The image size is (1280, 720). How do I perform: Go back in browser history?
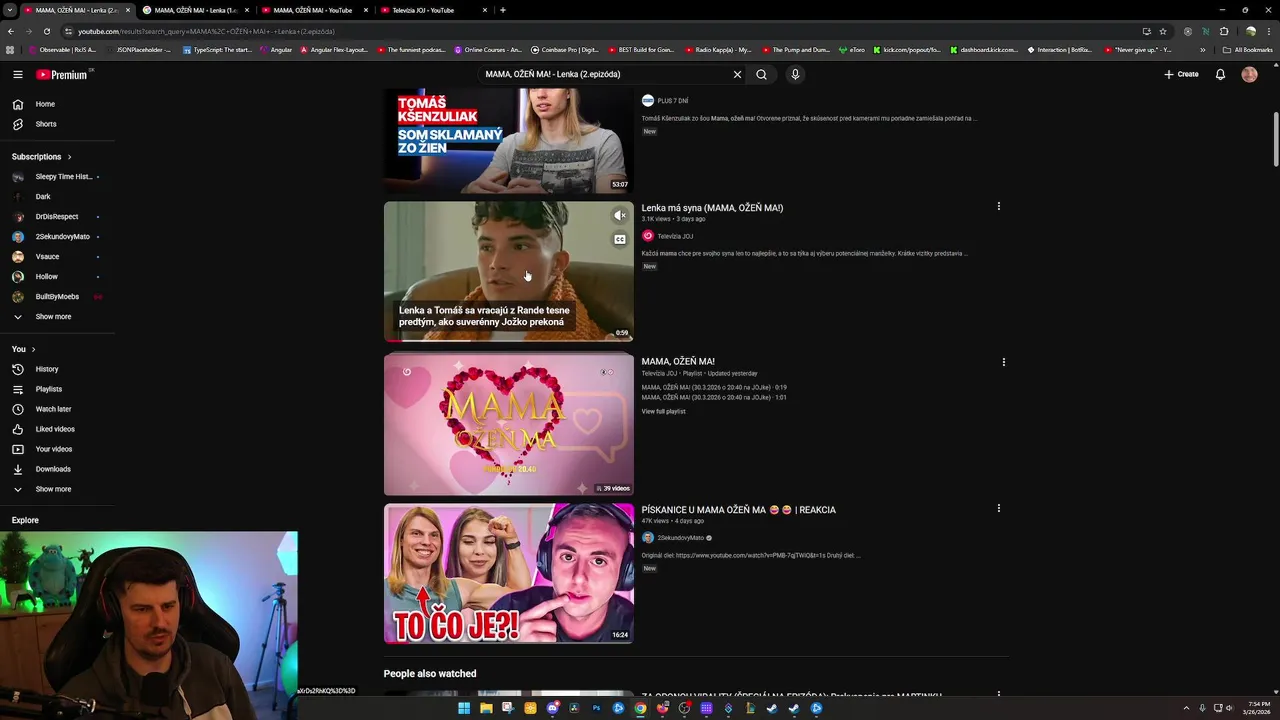[x=10, y=31]
